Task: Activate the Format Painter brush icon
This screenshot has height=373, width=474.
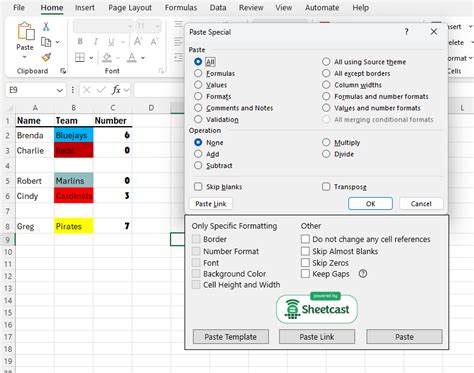Action: (46, 57)
